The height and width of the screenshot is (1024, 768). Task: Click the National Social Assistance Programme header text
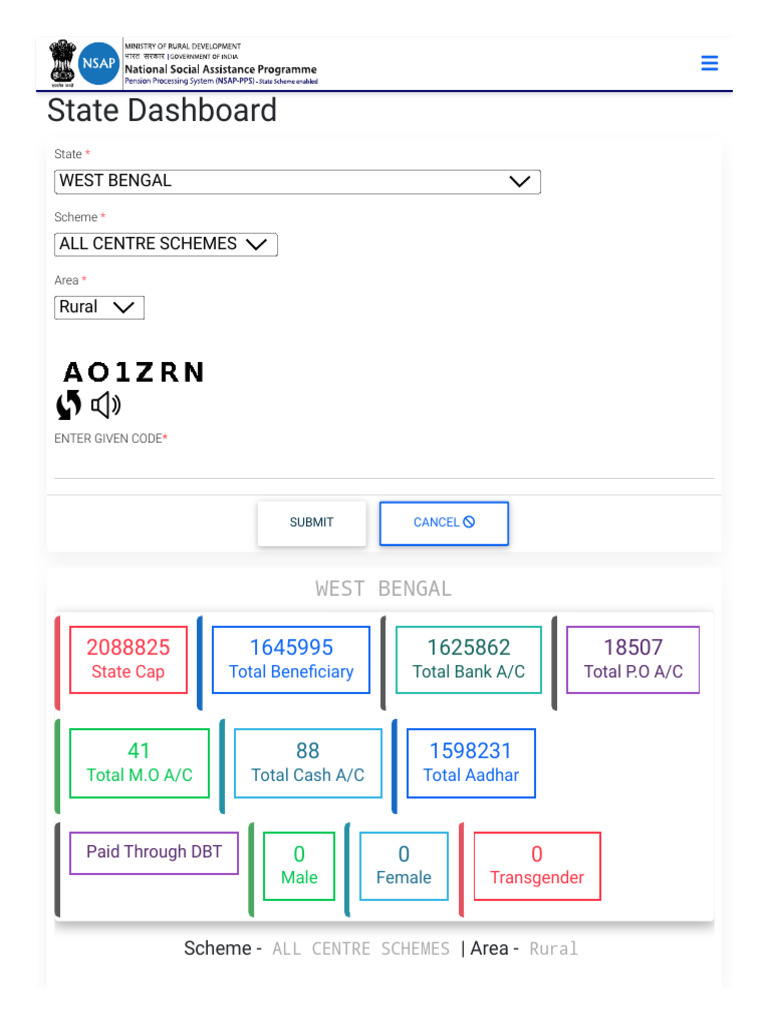221,69
